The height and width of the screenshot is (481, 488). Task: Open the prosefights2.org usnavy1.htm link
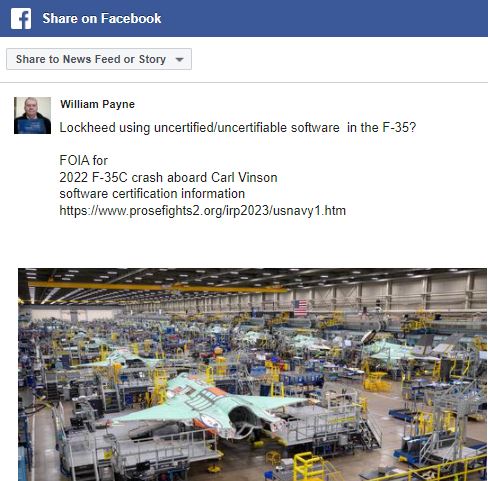pyautogui.click(x=202, y=211)
